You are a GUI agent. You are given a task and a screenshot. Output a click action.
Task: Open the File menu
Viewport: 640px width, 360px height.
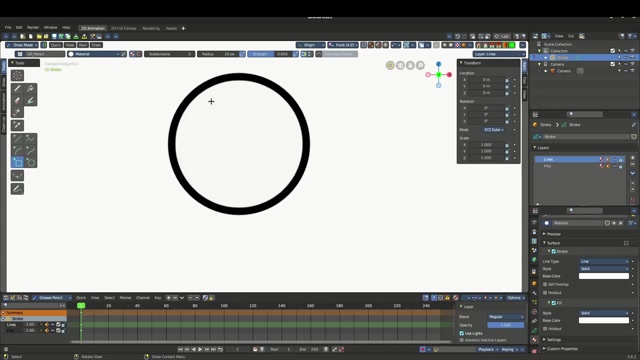8,27
